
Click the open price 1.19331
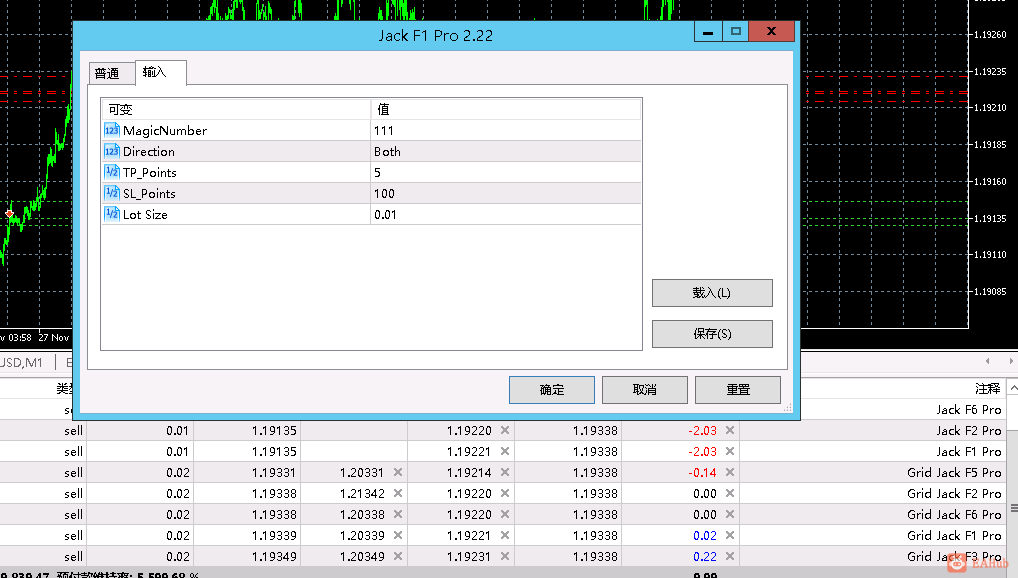pyautogui.click(x=274, y=472)
